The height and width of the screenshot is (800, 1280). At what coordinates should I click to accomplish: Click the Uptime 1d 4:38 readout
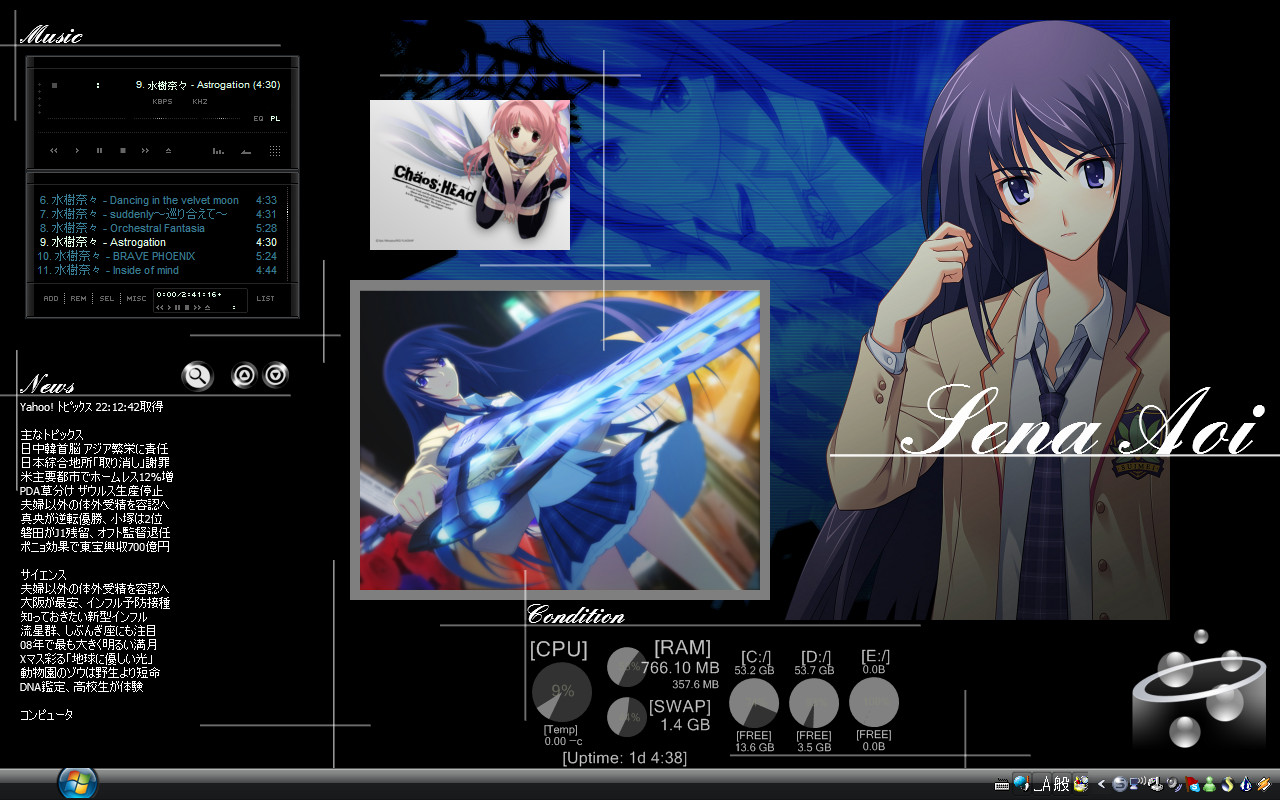(625, 758)
